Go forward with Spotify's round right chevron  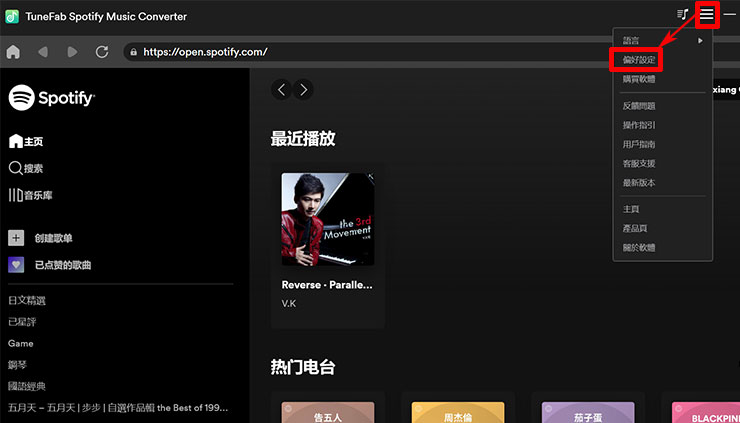pyautogui.click(x=303, y=89)
